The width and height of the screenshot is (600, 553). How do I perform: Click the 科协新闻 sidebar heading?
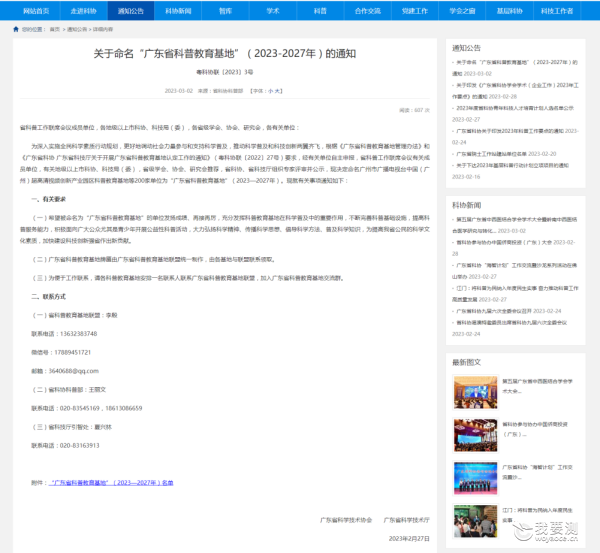(466, 205)
